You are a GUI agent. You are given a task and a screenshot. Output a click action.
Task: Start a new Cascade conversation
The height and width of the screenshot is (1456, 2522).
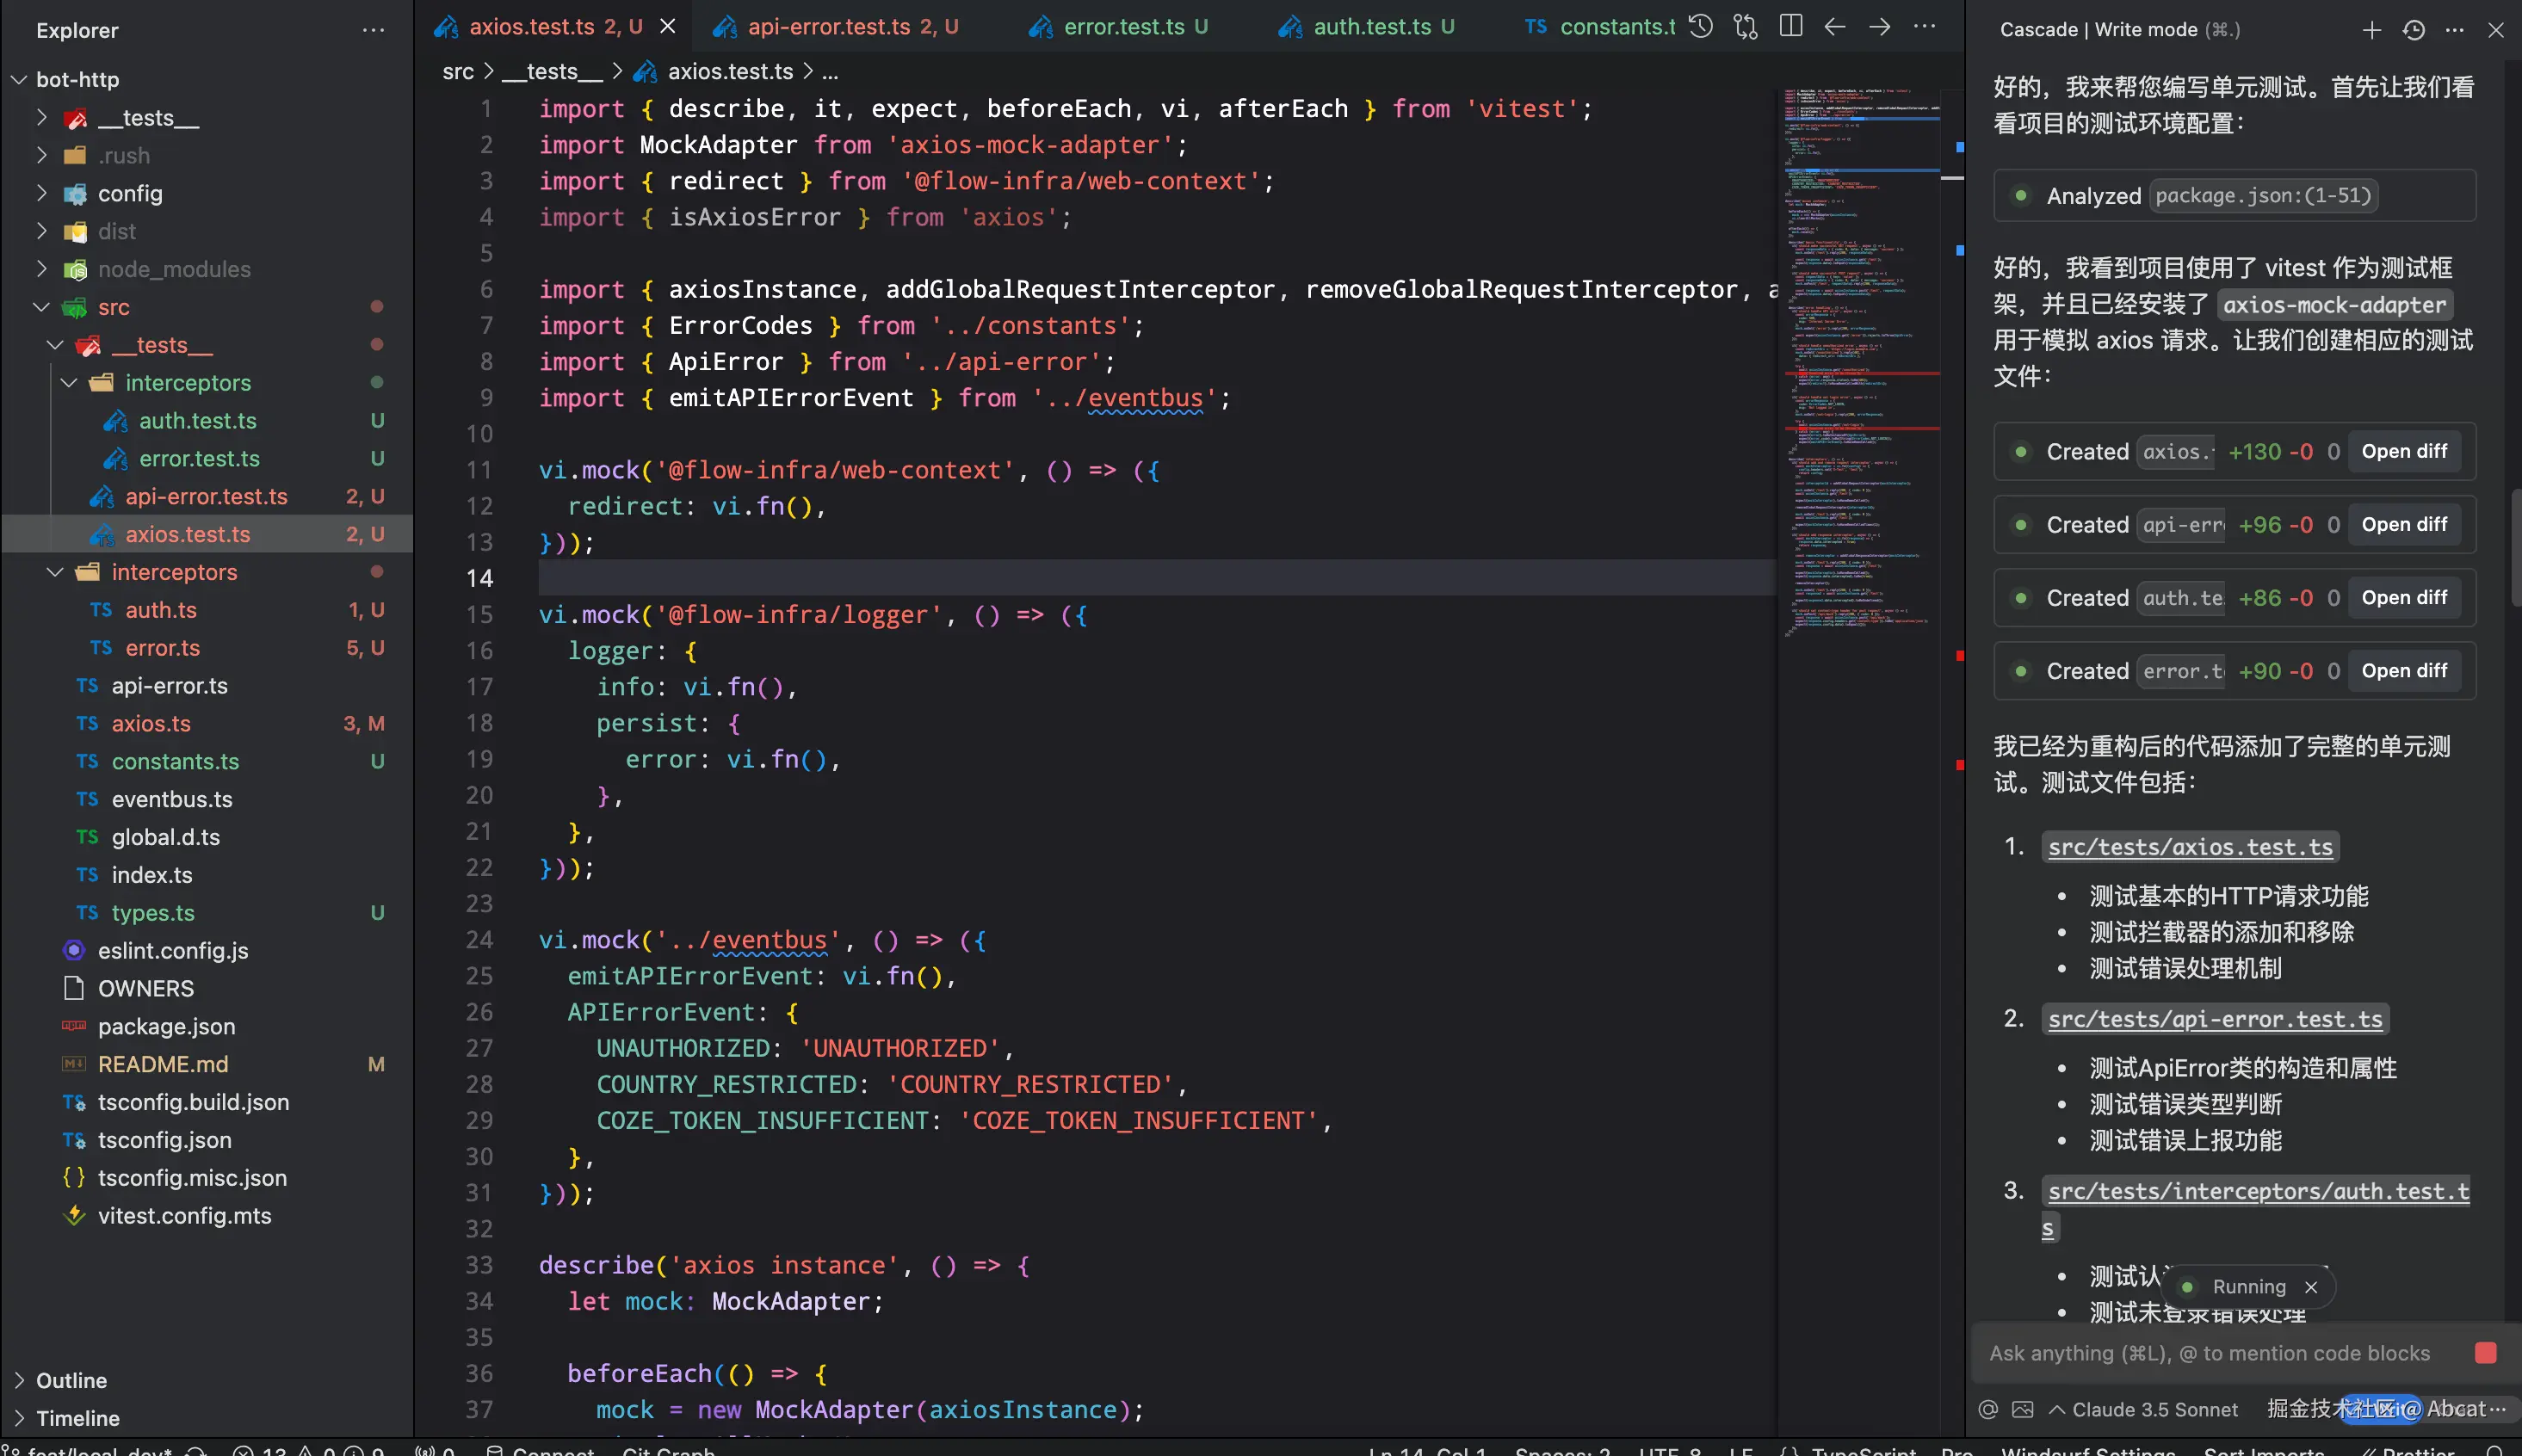click(x=2371, y=30)
